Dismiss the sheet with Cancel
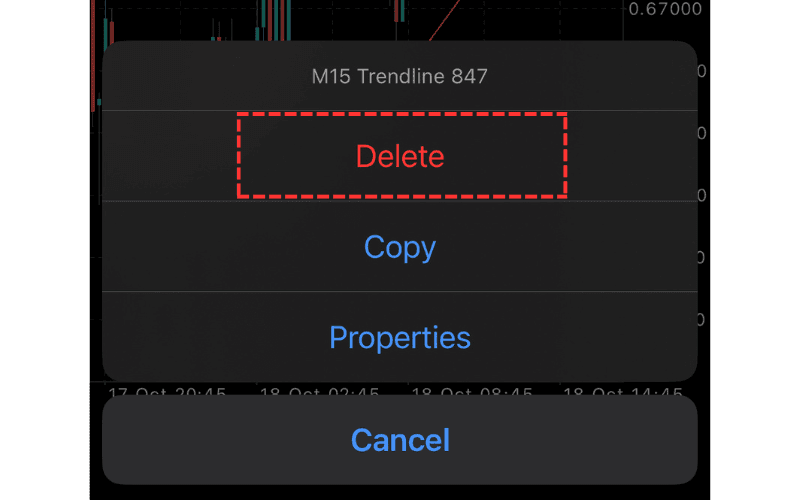Image resolution: width=800 pixels, height=500 pixels. 400,440
